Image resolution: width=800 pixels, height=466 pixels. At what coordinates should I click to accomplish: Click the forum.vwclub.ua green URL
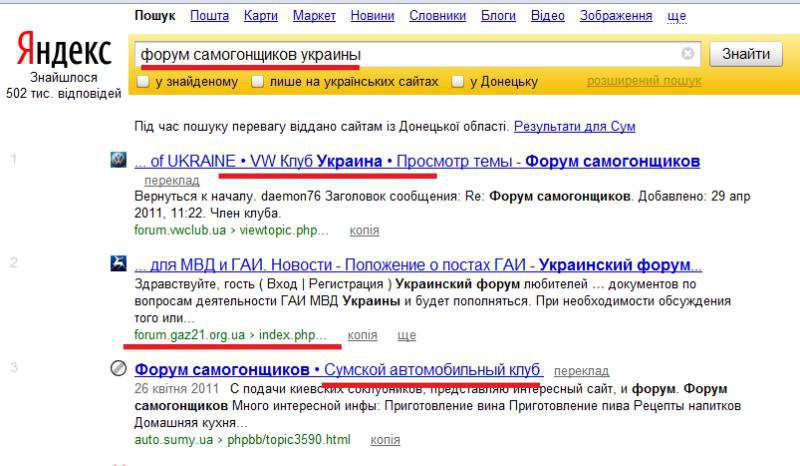[231, 230]
